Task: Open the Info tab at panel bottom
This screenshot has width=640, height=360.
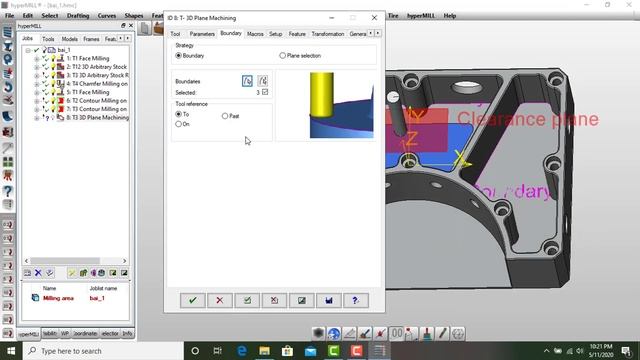Action: [x=127, y=333]
